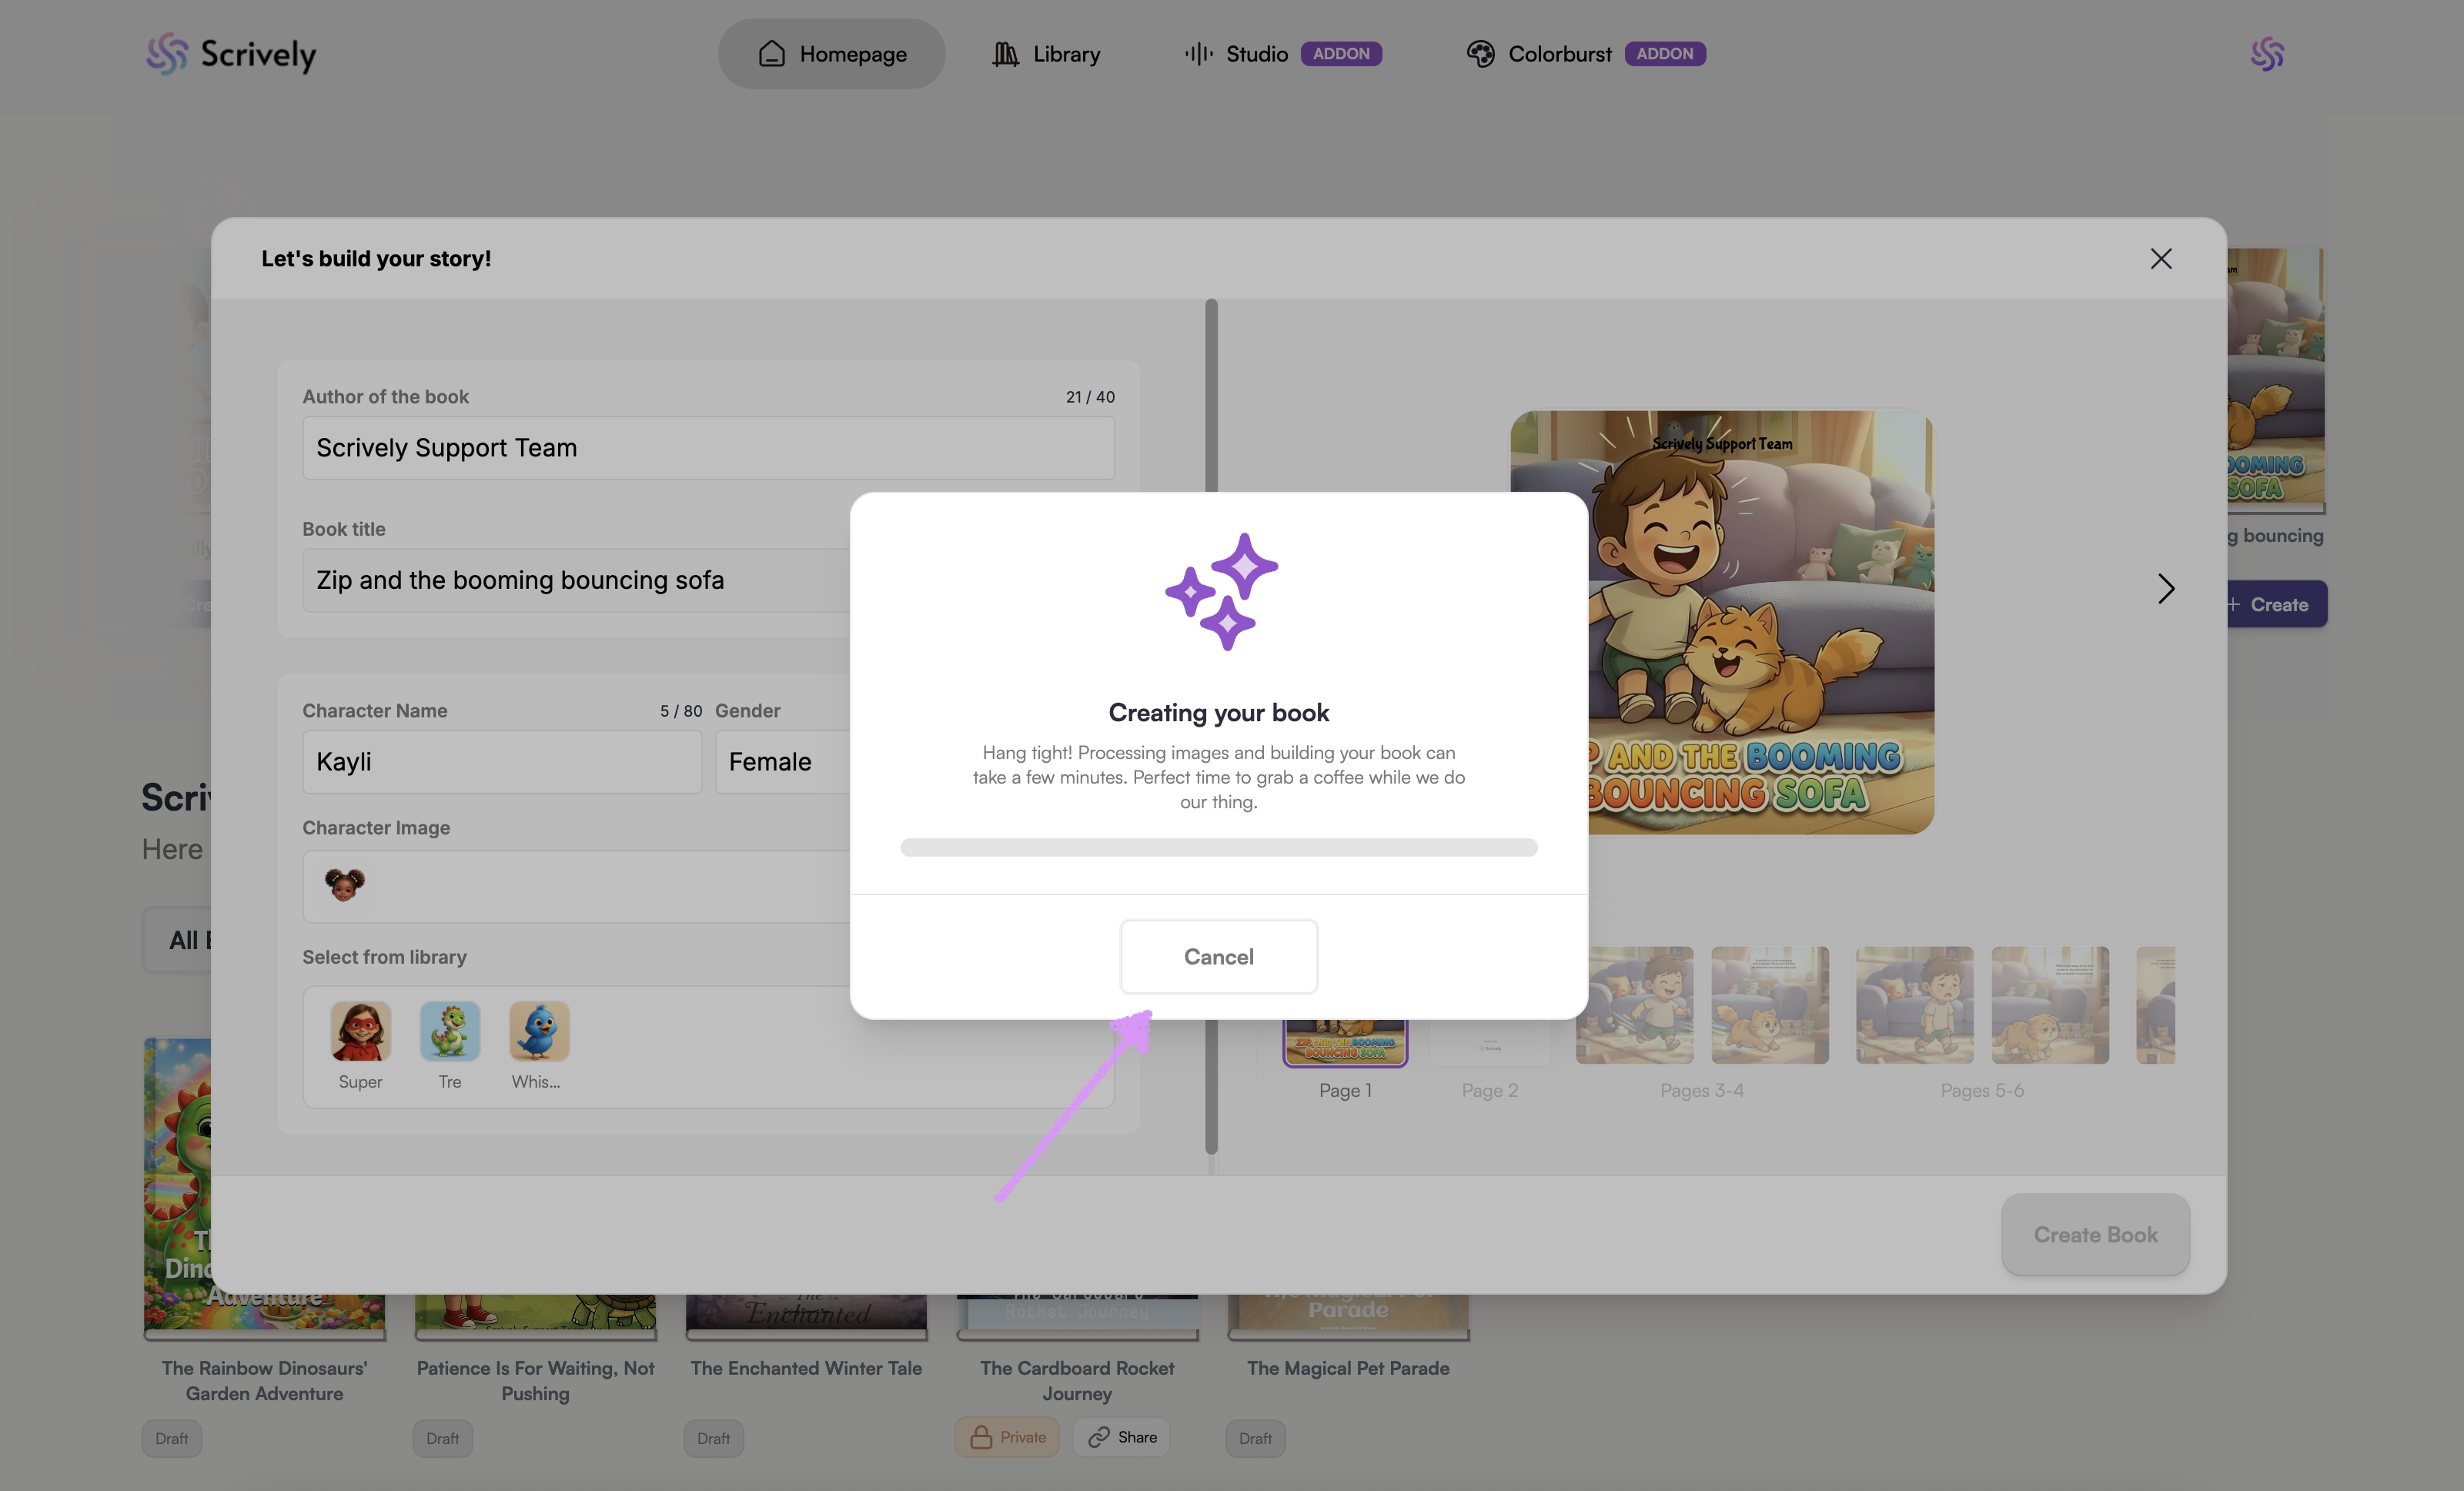Viewport: 2464px width, 1491px height.
Task: Open the Homepage tab
Action: coord(831,54)
